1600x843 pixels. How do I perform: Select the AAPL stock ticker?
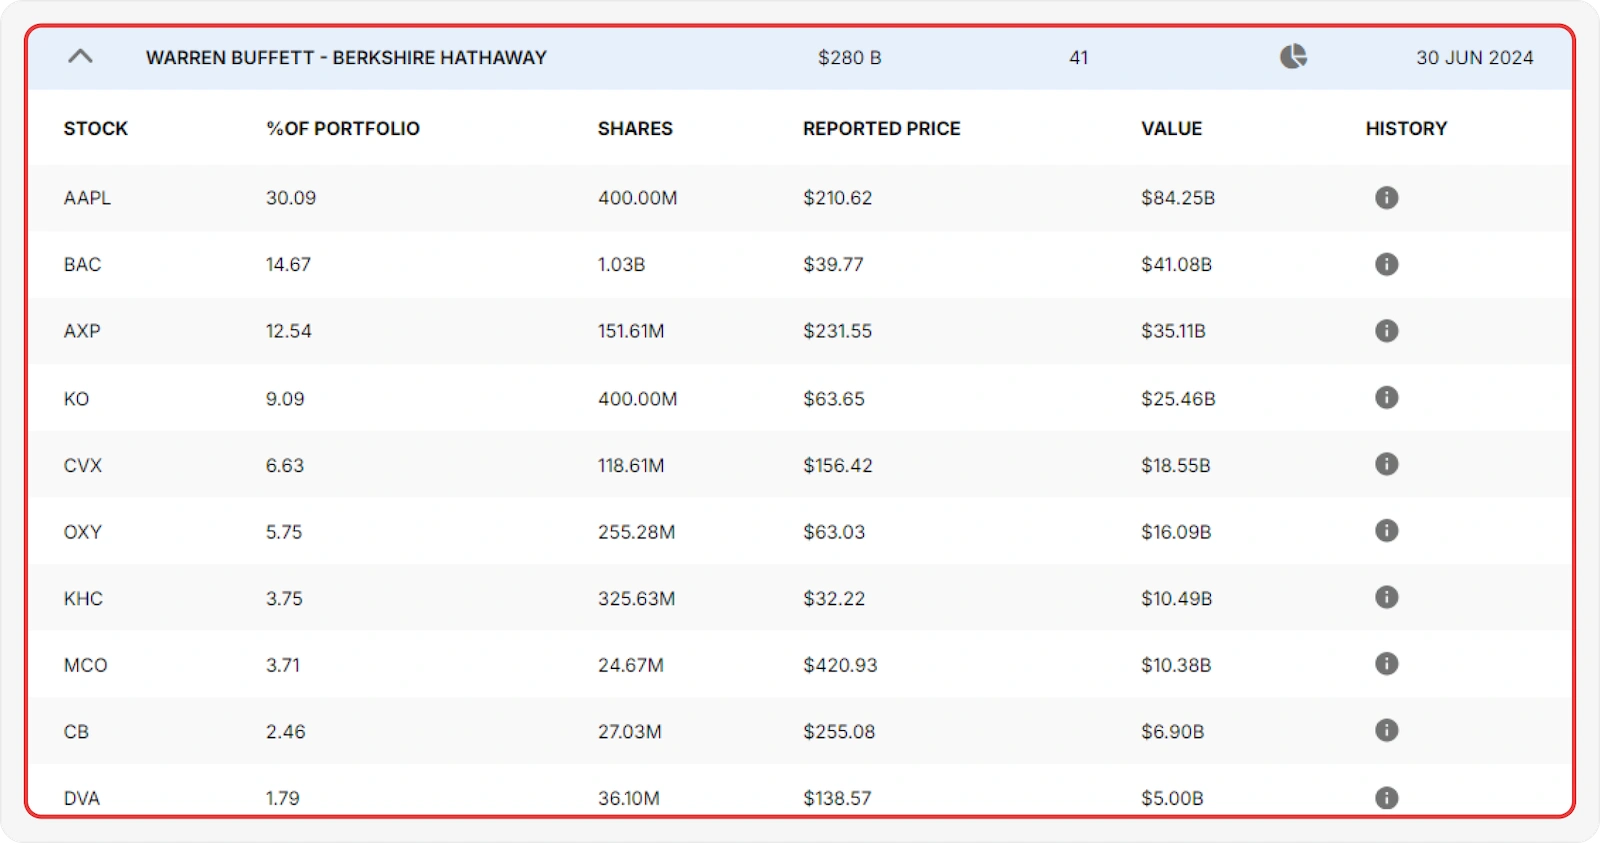point(87,198)
